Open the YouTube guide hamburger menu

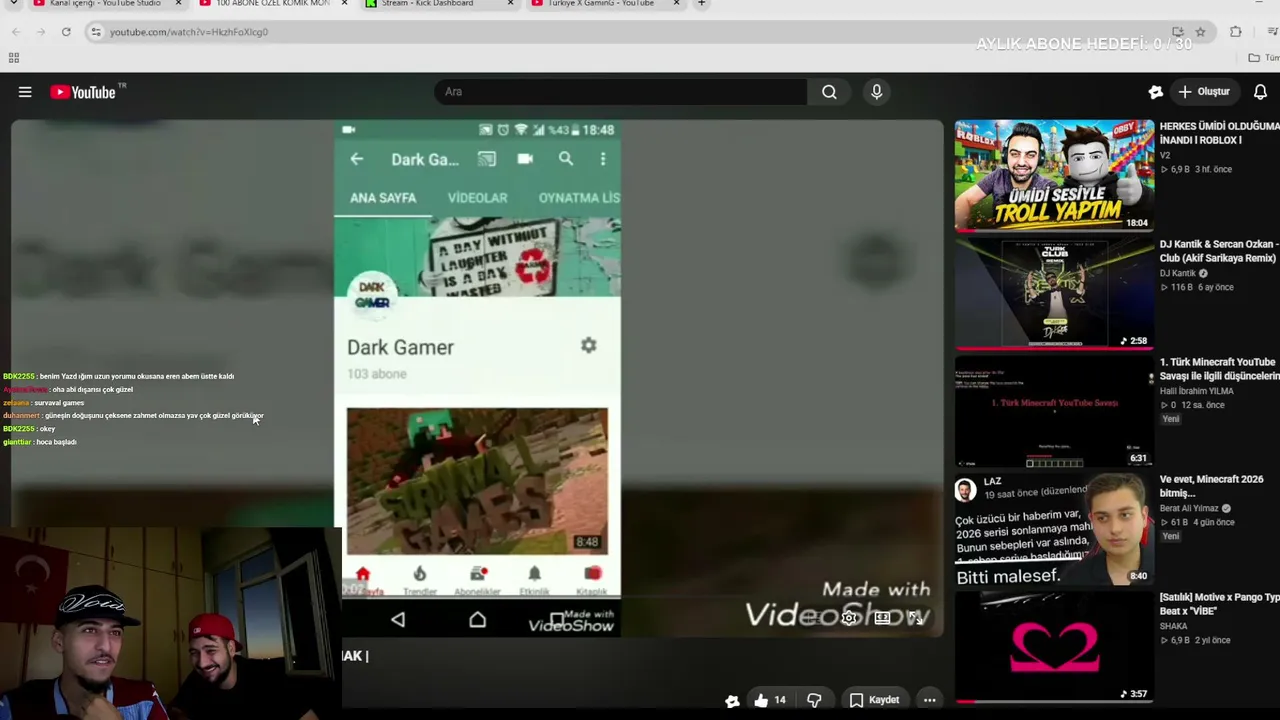coord(25,92)
